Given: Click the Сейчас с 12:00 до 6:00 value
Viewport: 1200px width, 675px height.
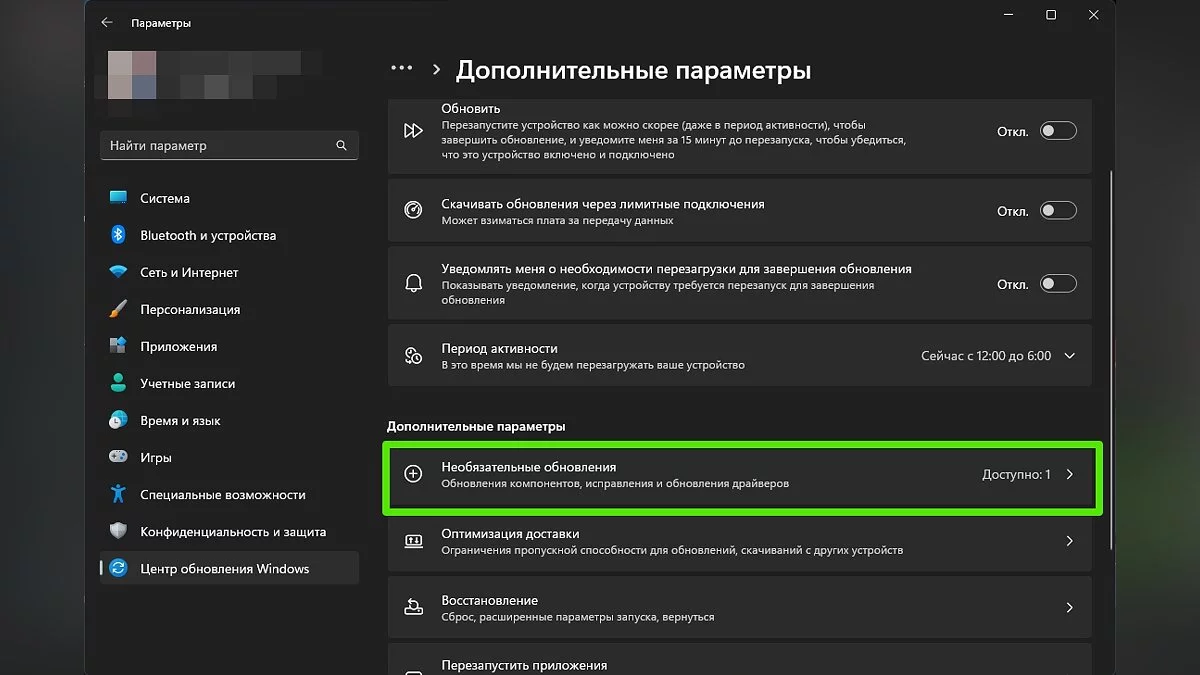Looking at the screenshot, I should (x=986, y=356).
